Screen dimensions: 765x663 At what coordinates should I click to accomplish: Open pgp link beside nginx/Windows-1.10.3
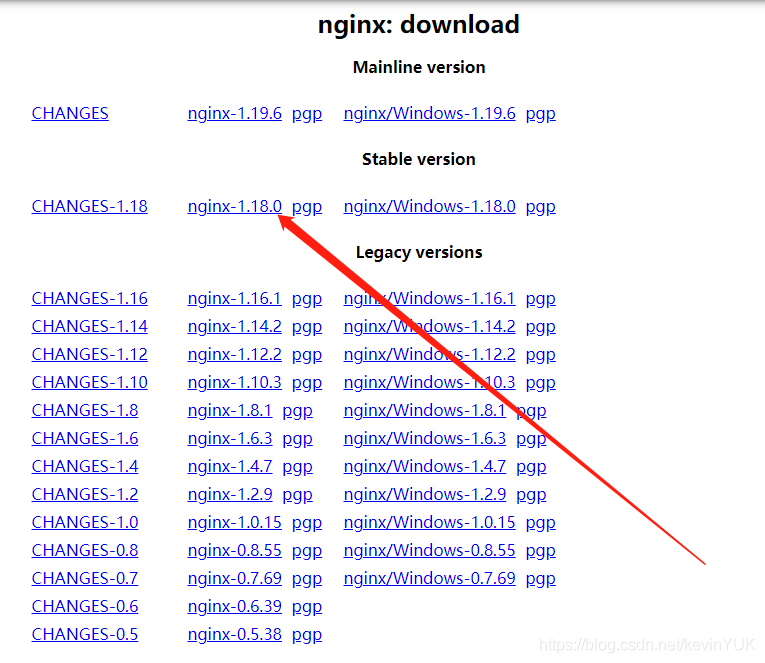point(541,383)
